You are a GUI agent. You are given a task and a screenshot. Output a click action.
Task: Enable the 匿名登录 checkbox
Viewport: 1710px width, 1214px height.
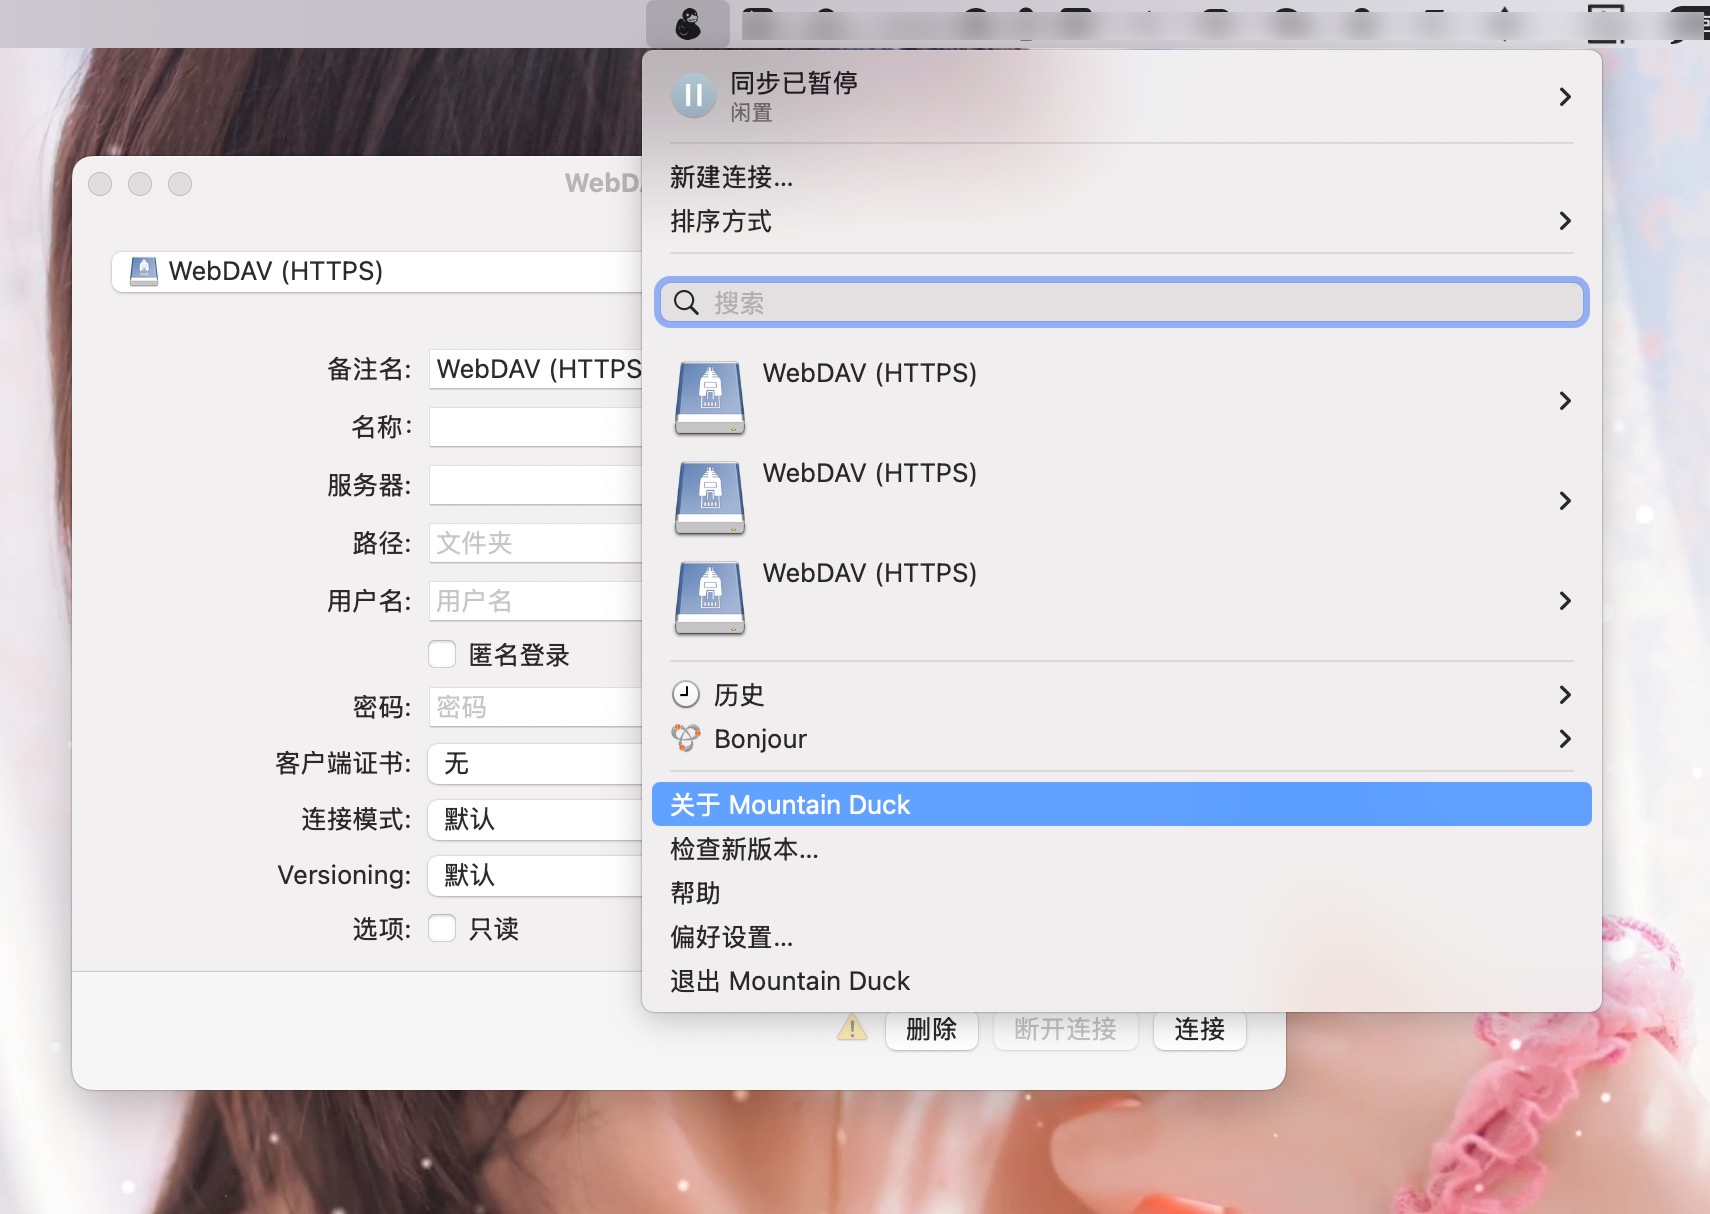click(442, 654)
